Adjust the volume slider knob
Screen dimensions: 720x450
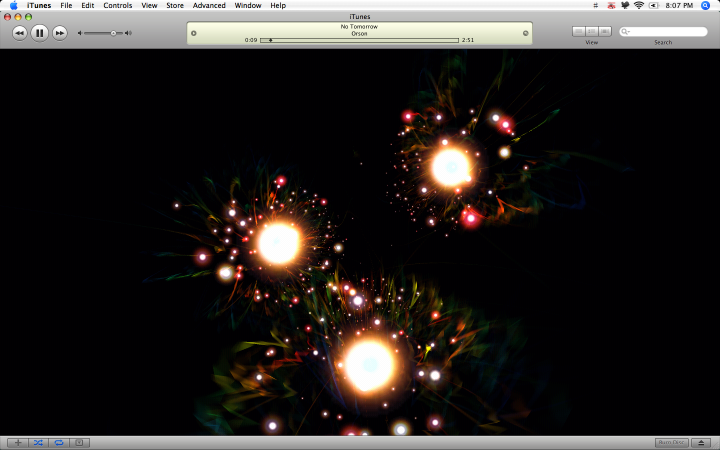pyautogui.click(x=113, y=33)
